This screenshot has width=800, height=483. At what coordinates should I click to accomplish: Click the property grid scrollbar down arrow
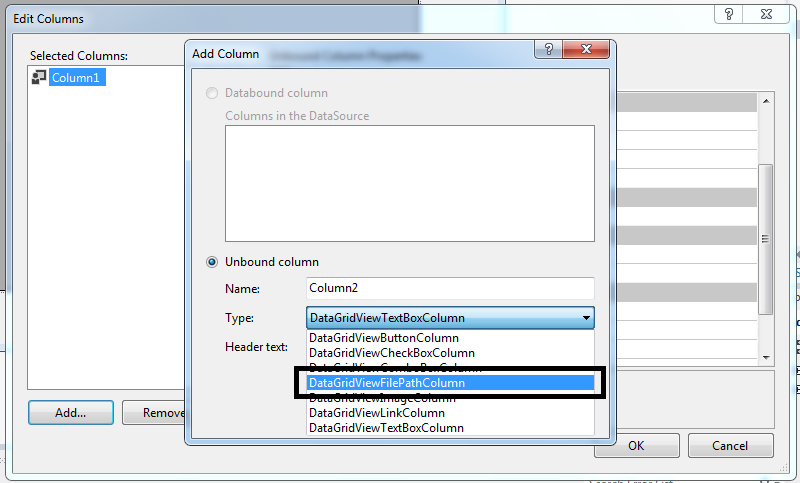point(766,358)
